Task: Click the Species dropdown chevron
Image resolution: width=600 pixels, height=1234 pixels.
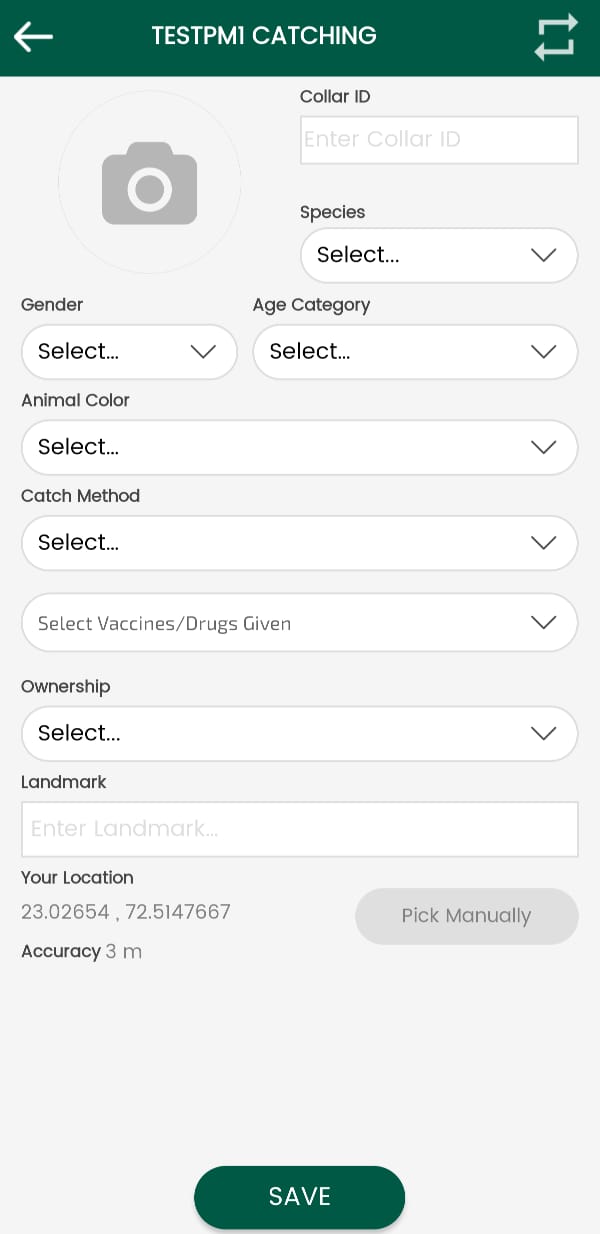Action: [x=543, y=255]
